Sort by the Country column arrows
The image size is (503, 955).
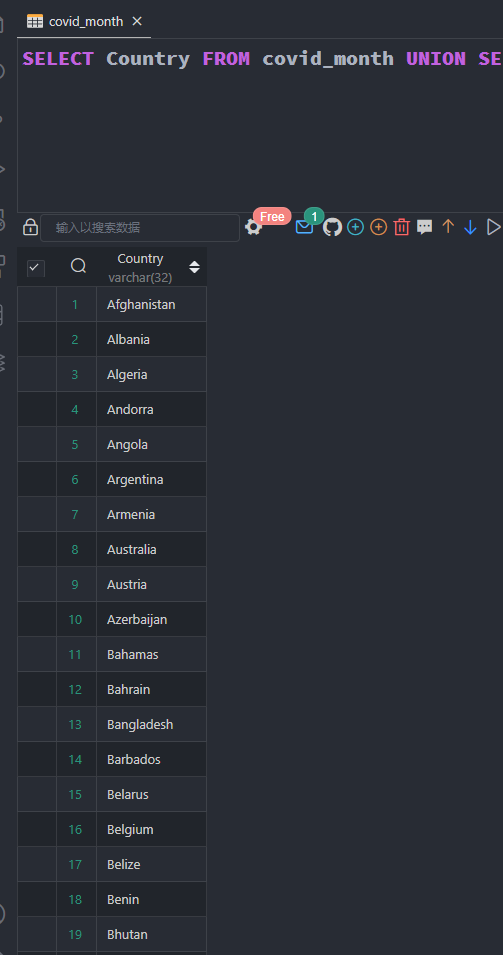[x=194, y=267]
